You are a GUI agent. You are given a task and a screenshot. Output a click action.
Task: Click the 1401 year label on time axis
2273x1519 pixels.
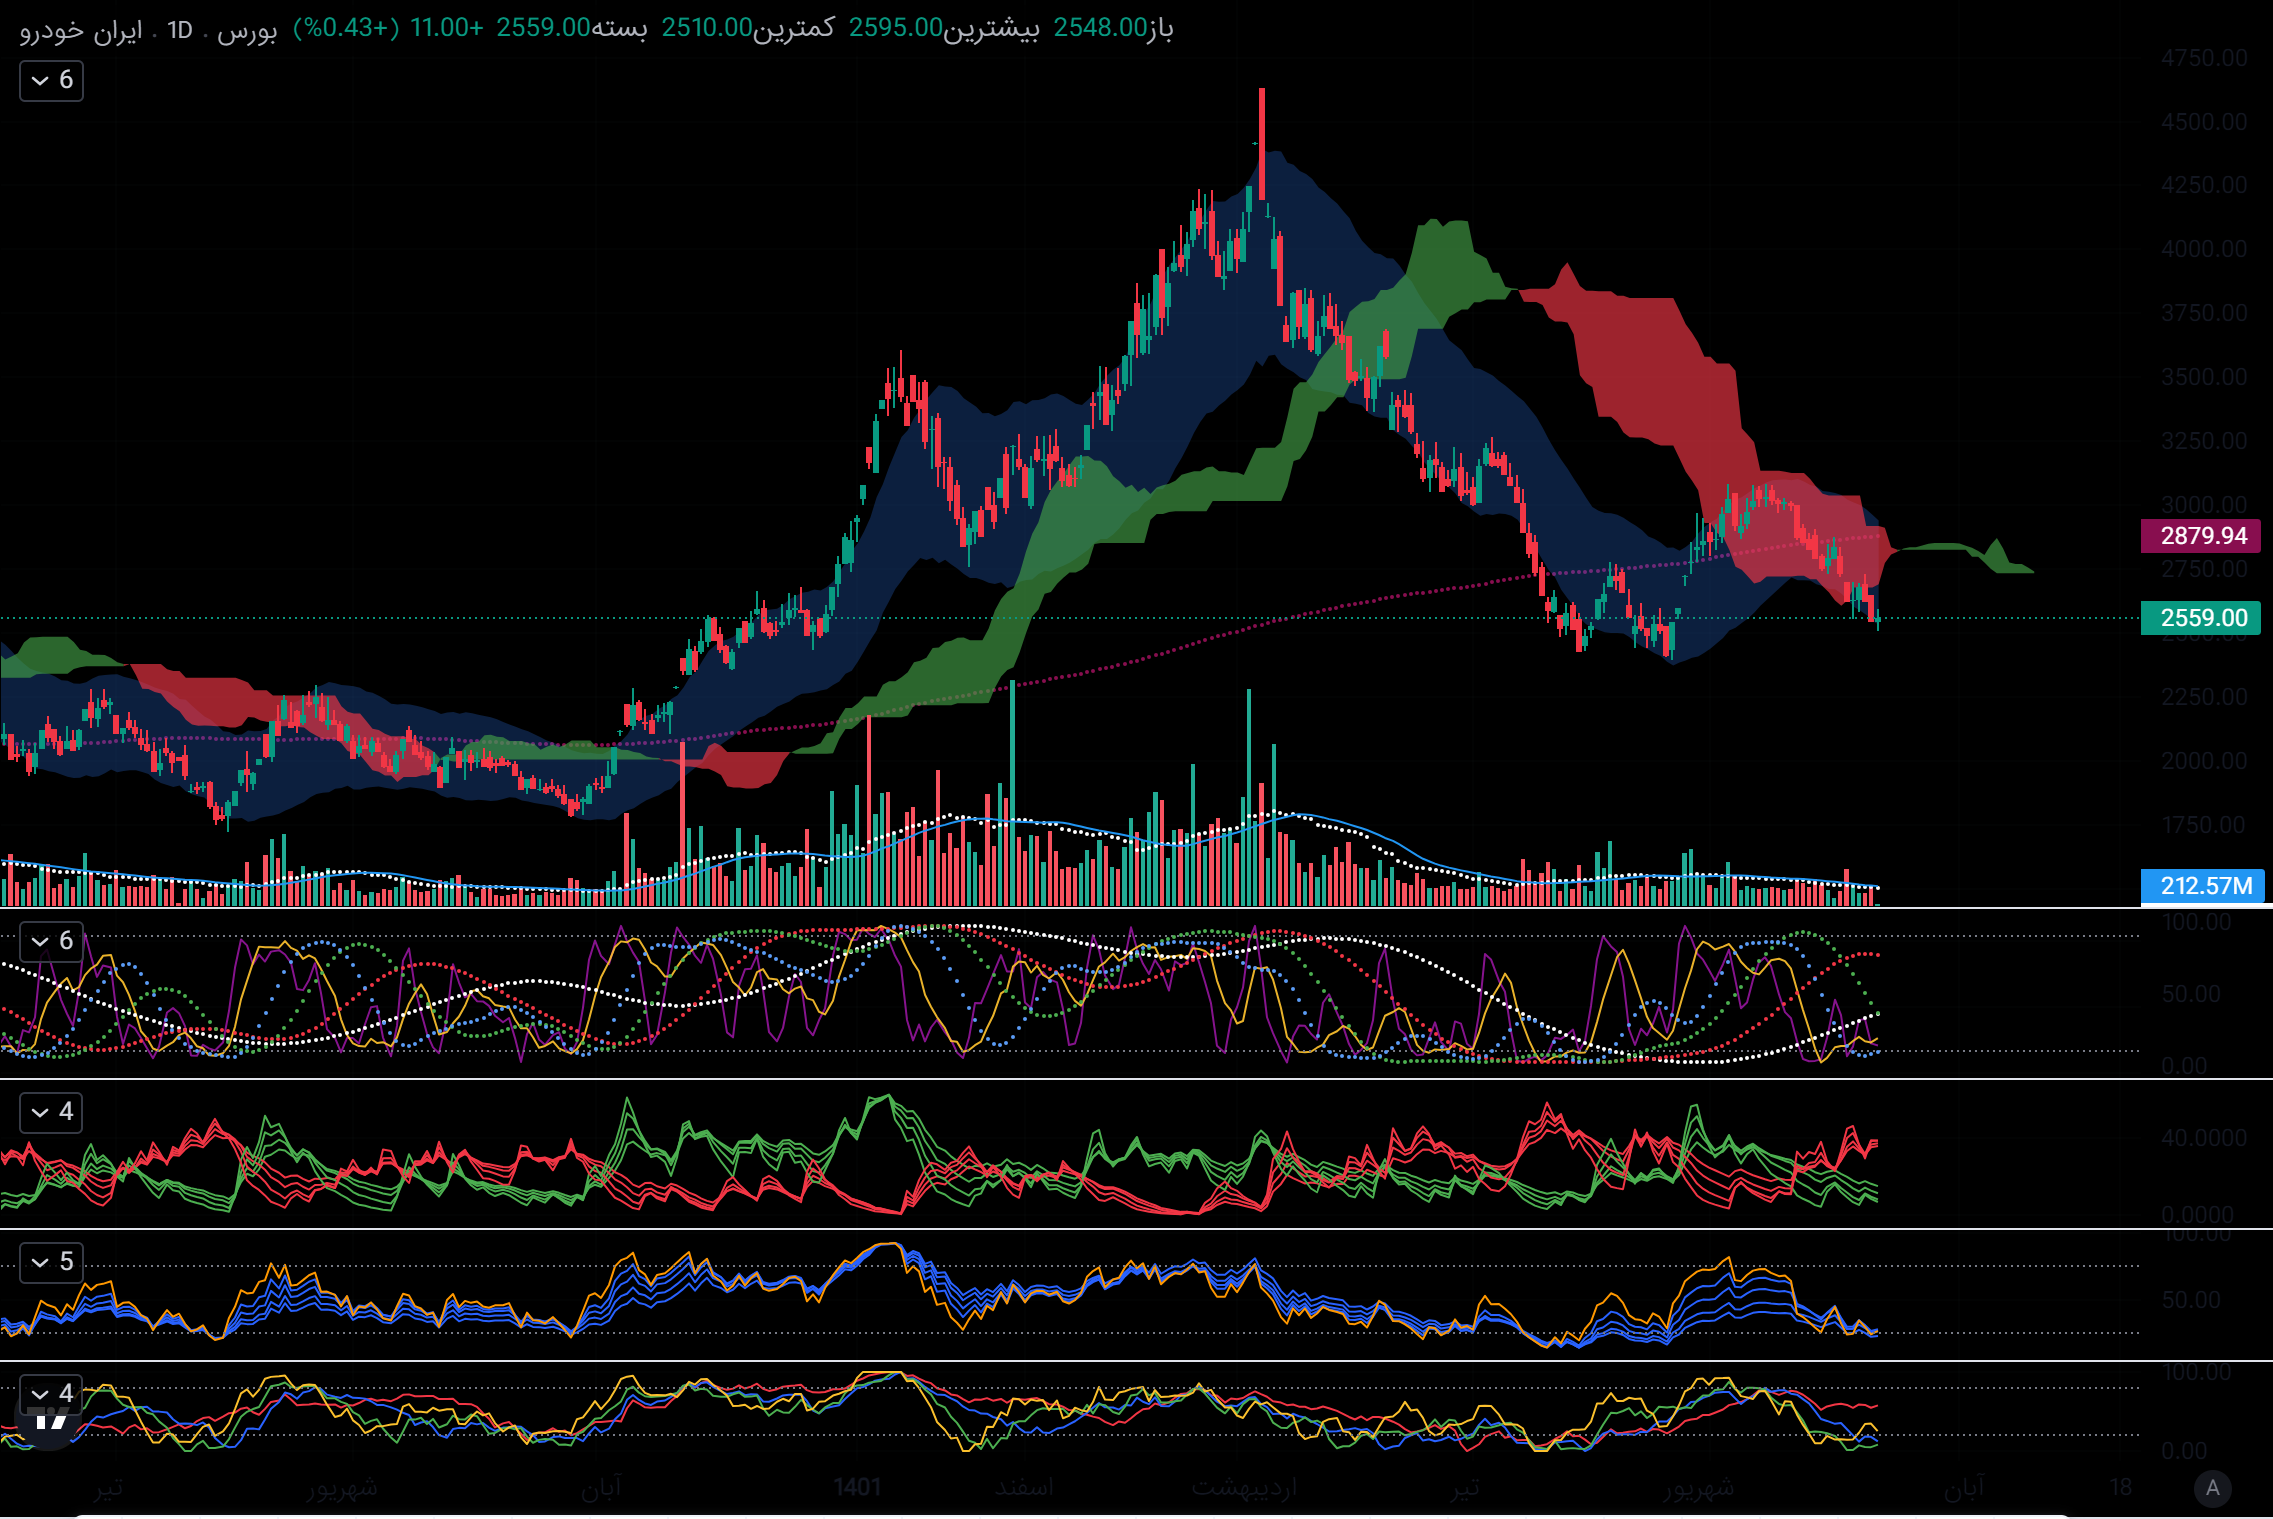pyautogui.click(x=857, y=1487)
